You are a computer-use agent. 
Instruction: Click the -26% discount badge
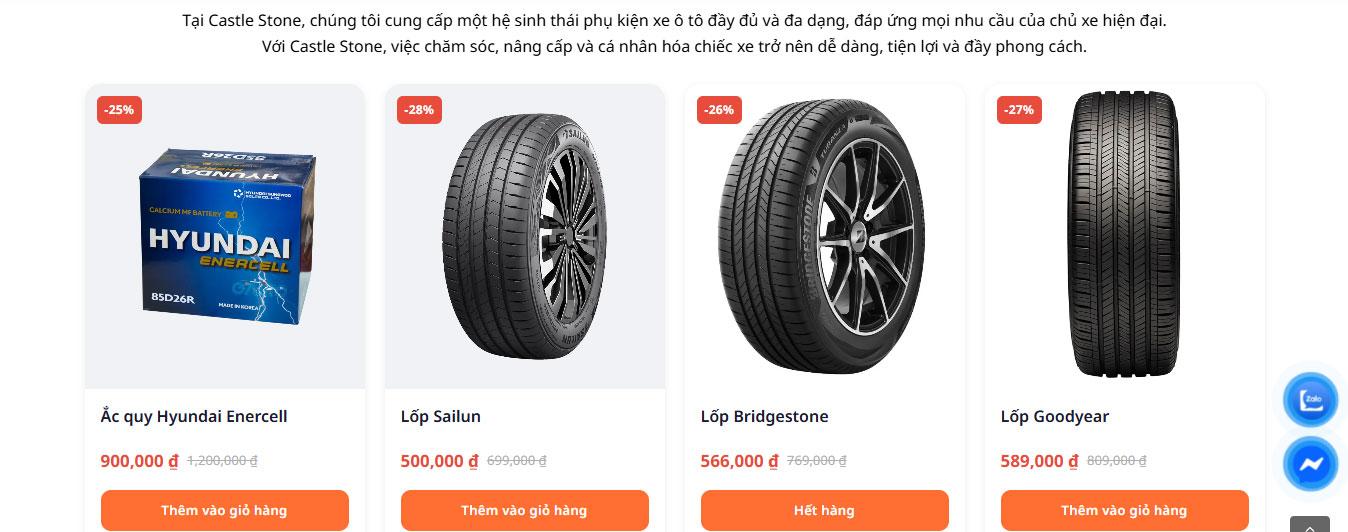pyautogui.click(x=719, y=110)
